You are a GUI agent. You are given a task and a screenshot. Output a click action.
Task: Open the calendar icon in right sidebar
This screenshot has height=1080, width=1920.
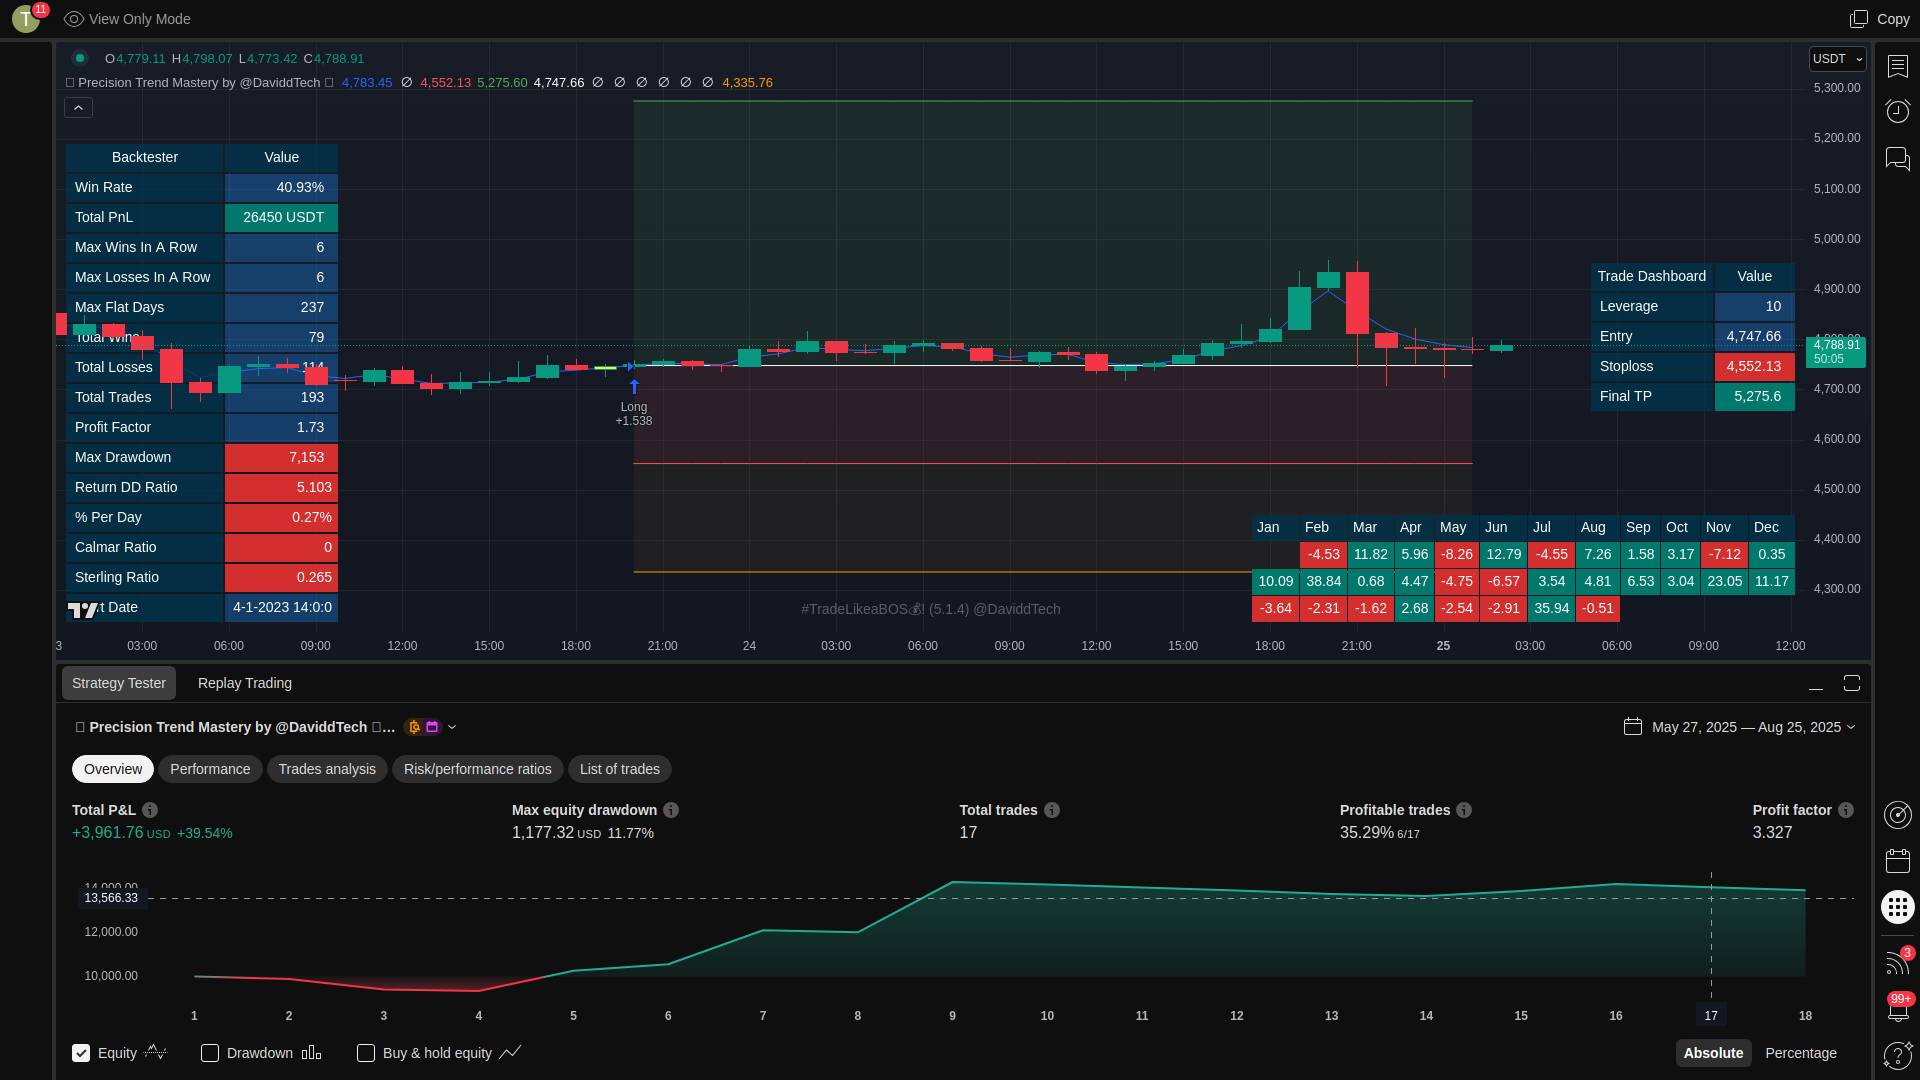1898,861
